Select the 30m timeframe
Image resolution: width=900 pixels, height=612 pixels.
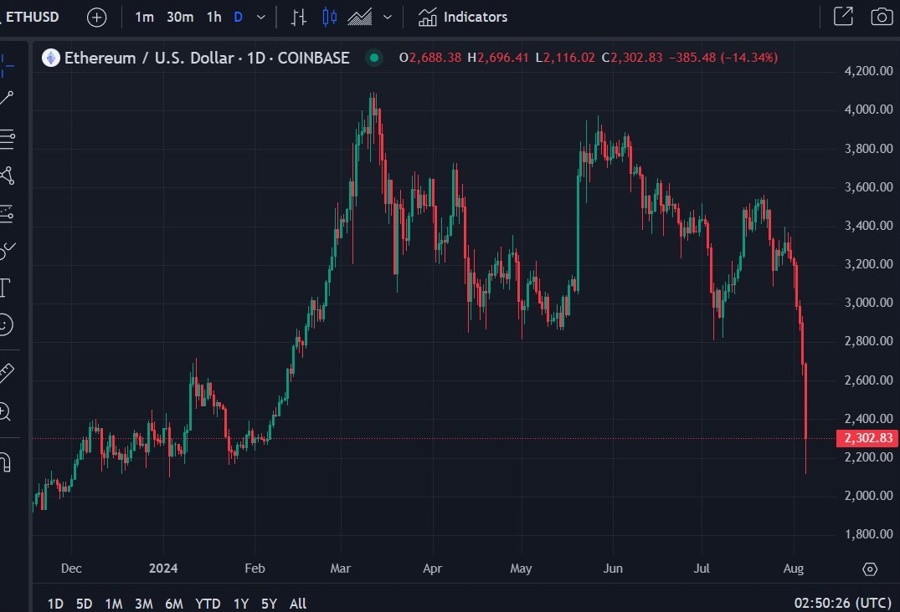180,17
